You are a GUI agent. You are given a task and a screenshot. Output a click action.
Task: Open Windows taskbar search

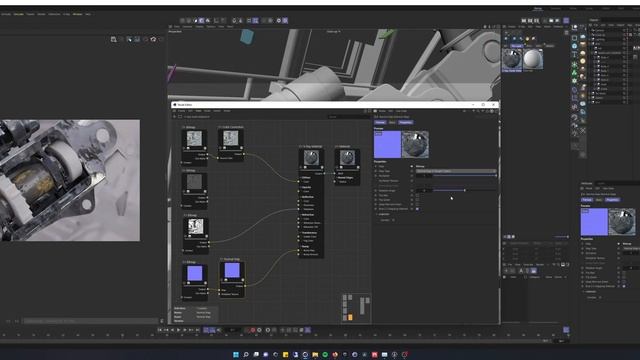pyautogui.click(x=246, y=355)
